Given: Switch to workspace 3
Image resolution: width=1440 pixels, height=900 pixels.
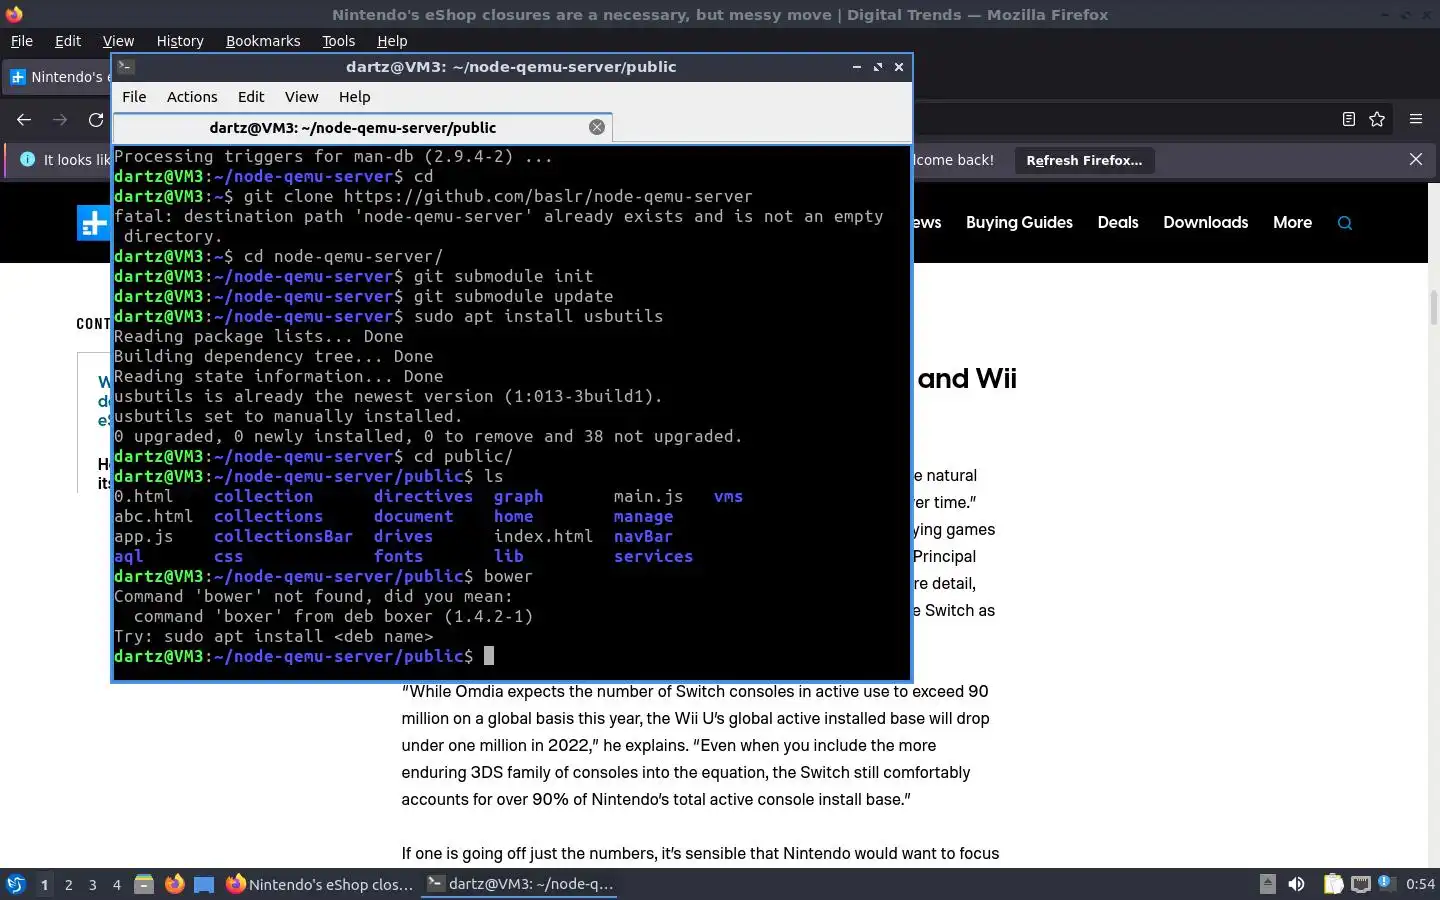Looking at the screenshot, I should coord(92,884).
